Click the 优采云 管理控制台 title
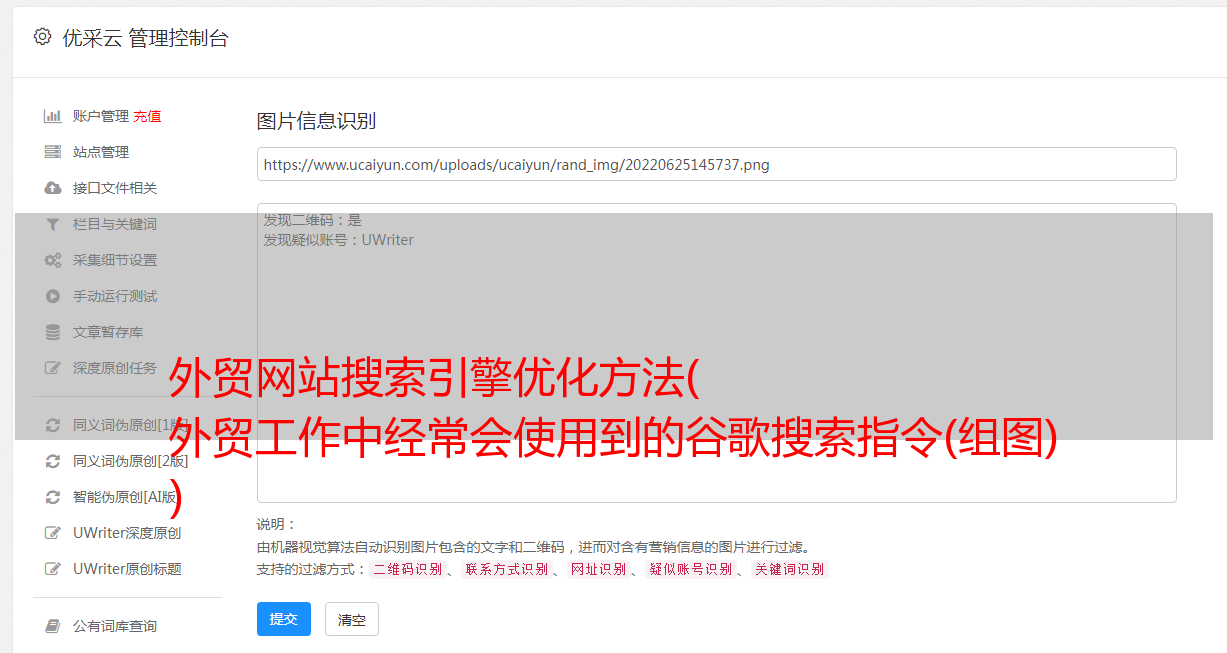This screenshot has width=1227, height=653. pyautogui.click(x=145, y=38)
